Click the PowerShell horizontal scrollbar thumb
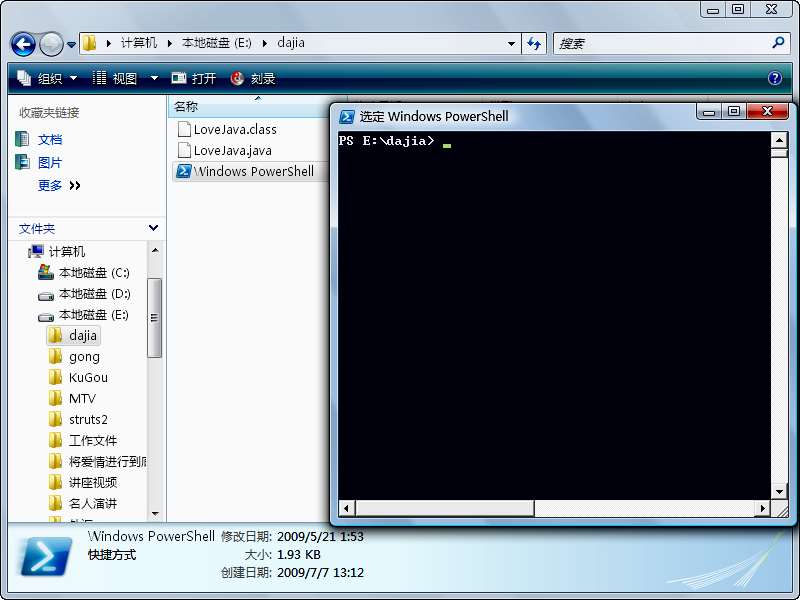This screenshot has width=800, height=600. click(x=445, y=508)
